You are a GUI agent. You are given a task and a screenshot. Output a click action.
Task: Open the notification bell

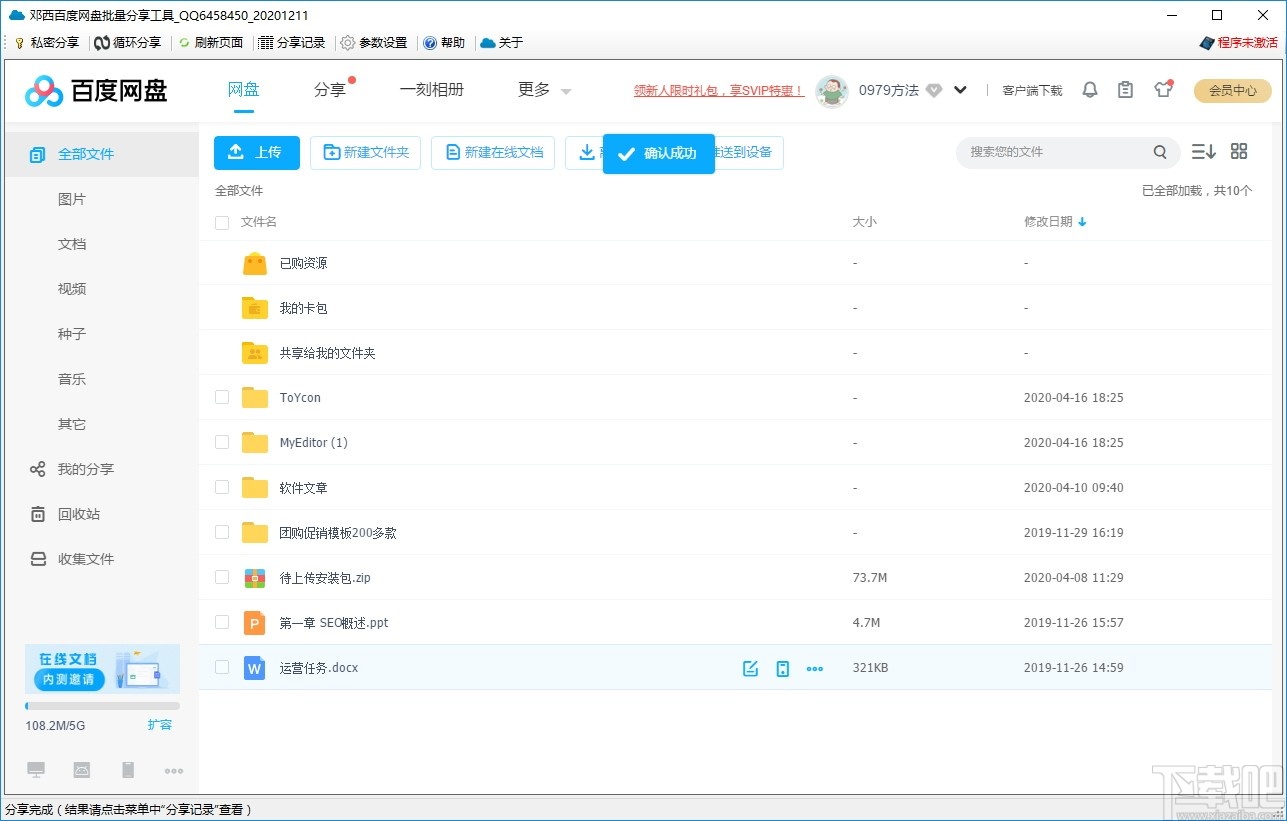click(1090, 90)
